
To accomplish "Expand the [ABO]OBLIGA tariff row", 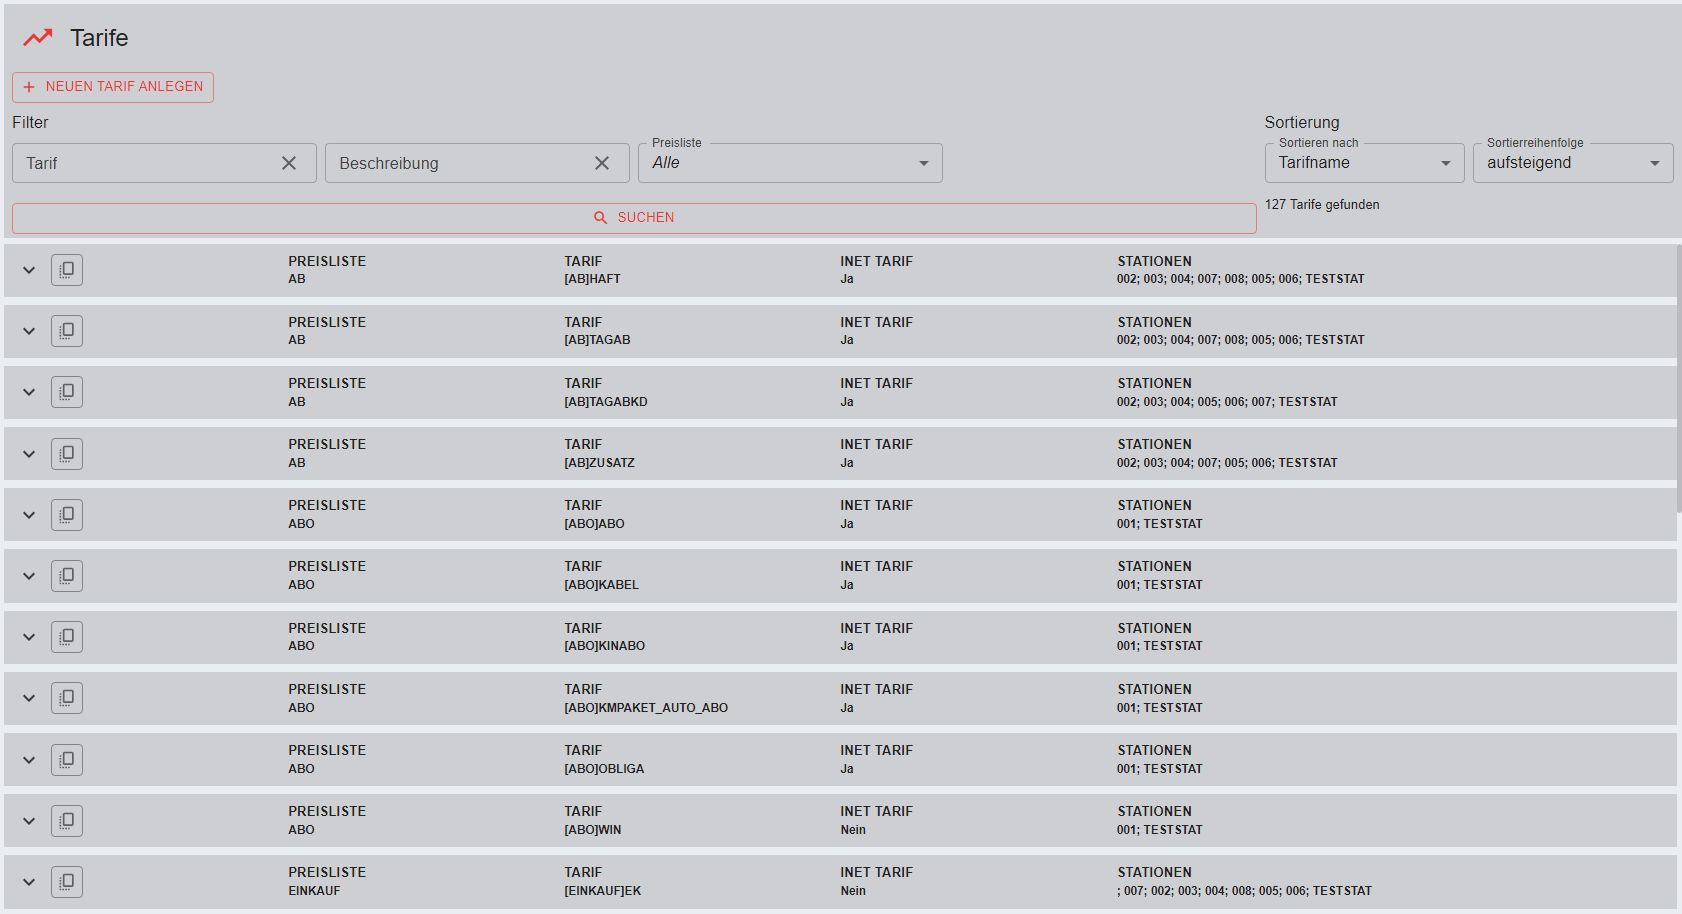I will point(29,760).
